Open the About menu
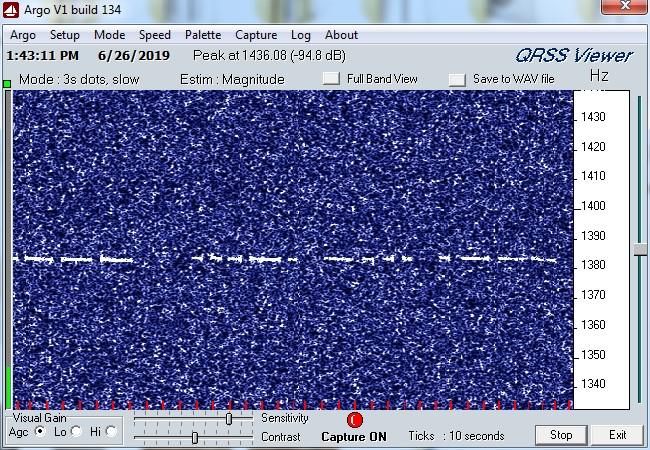Screen dimensions: 650x450 coord(341,35)
